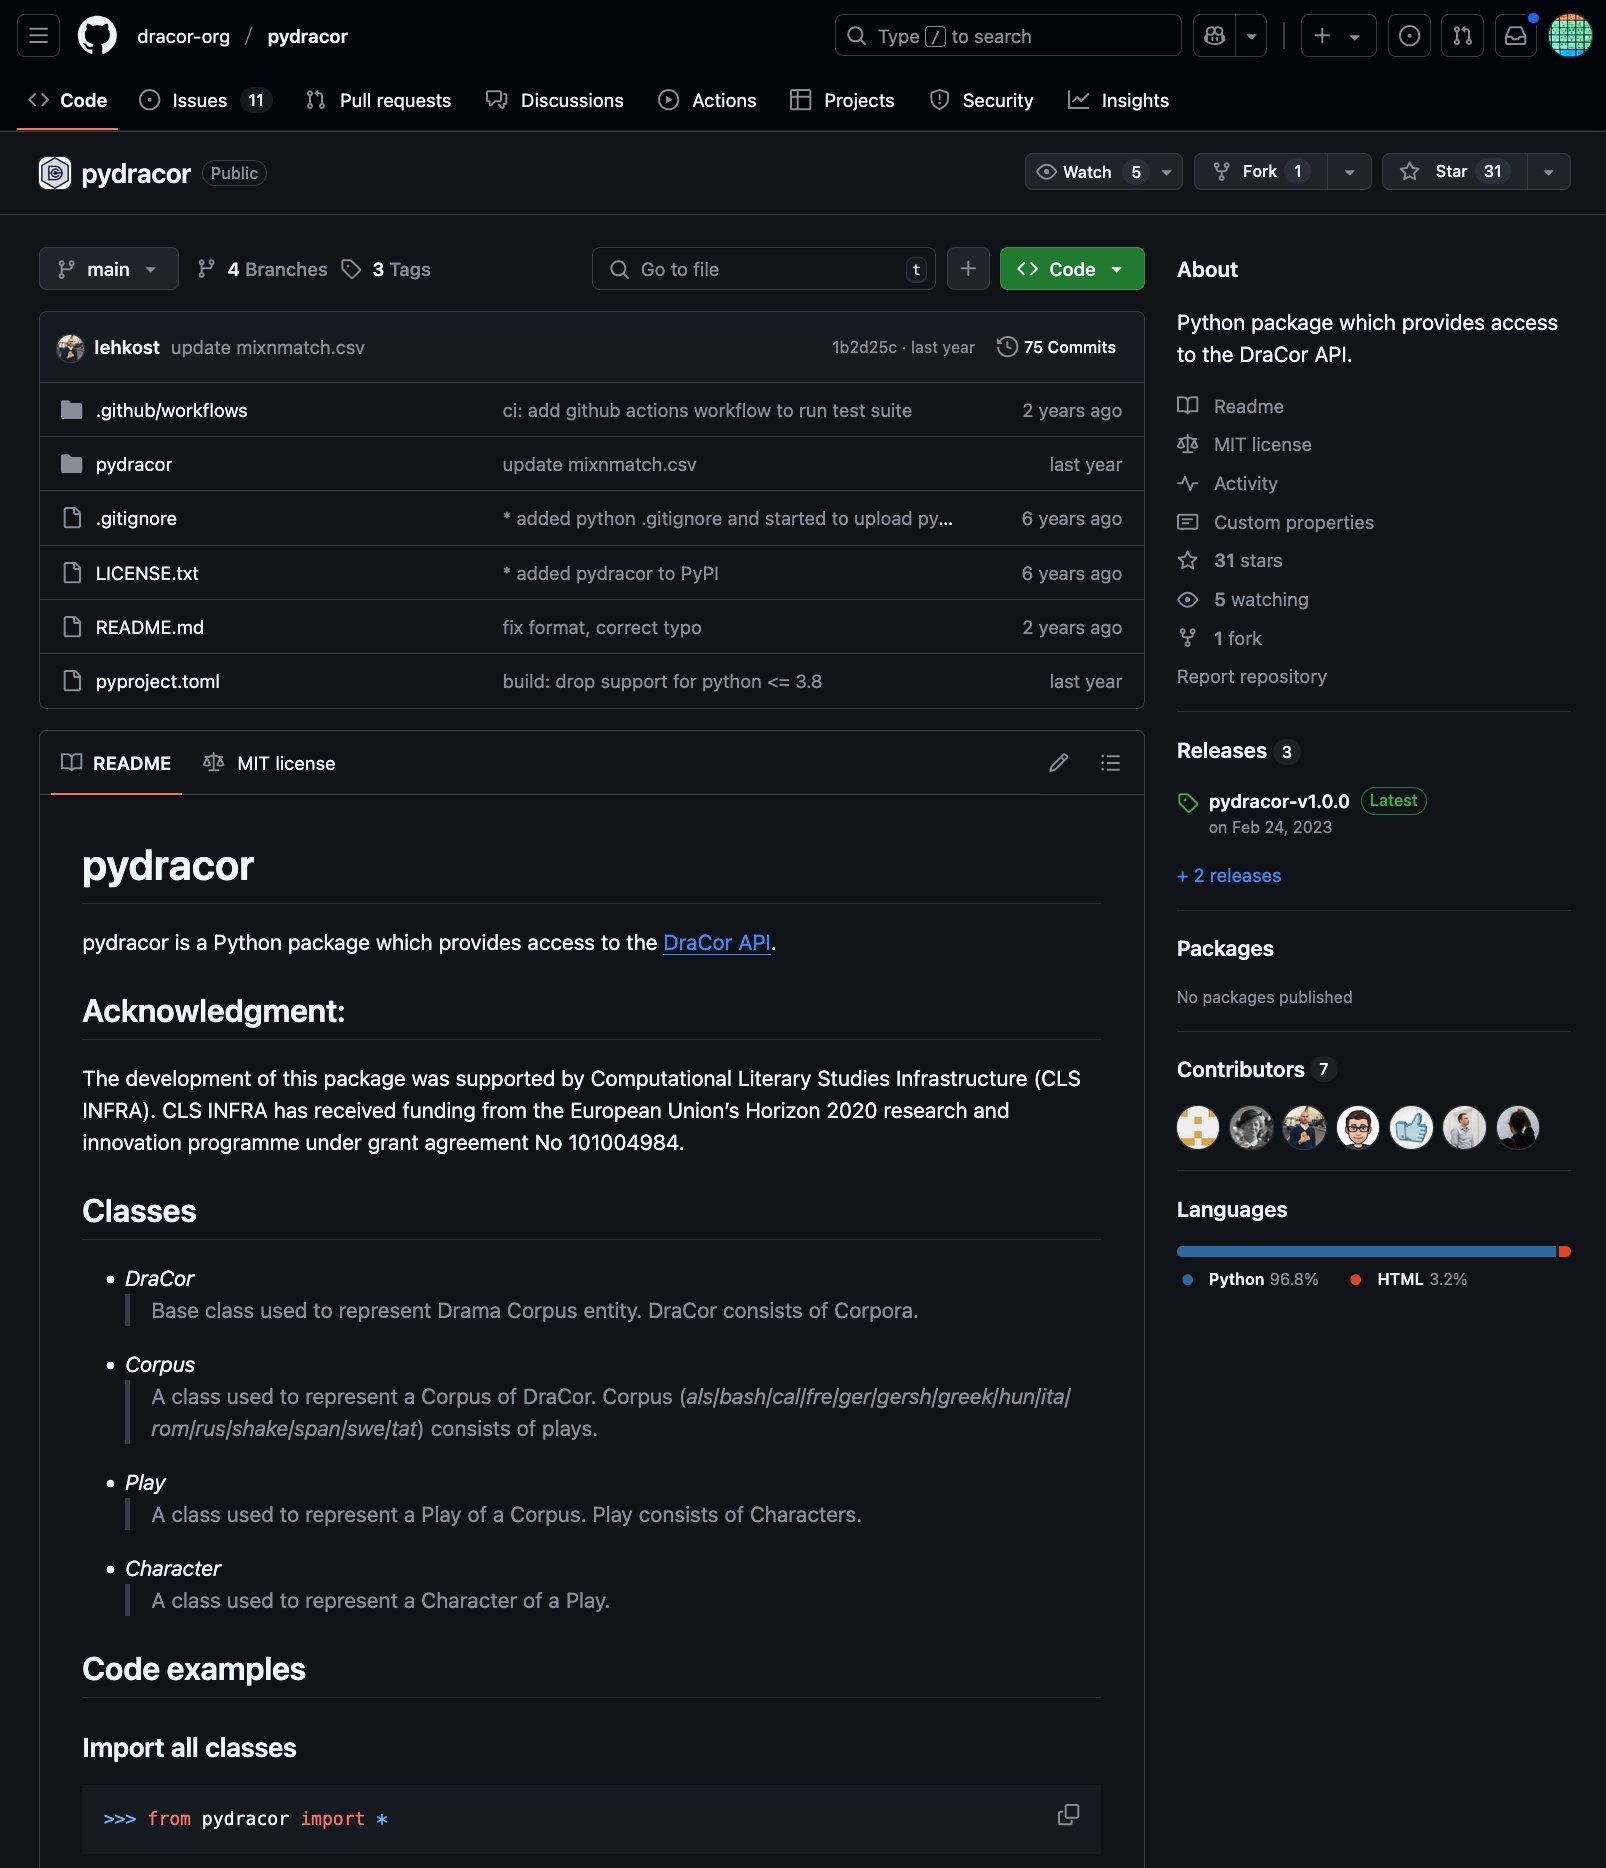Open the .github/workflows folder
The image size is (1606, 1868).
tap(172, 410)
